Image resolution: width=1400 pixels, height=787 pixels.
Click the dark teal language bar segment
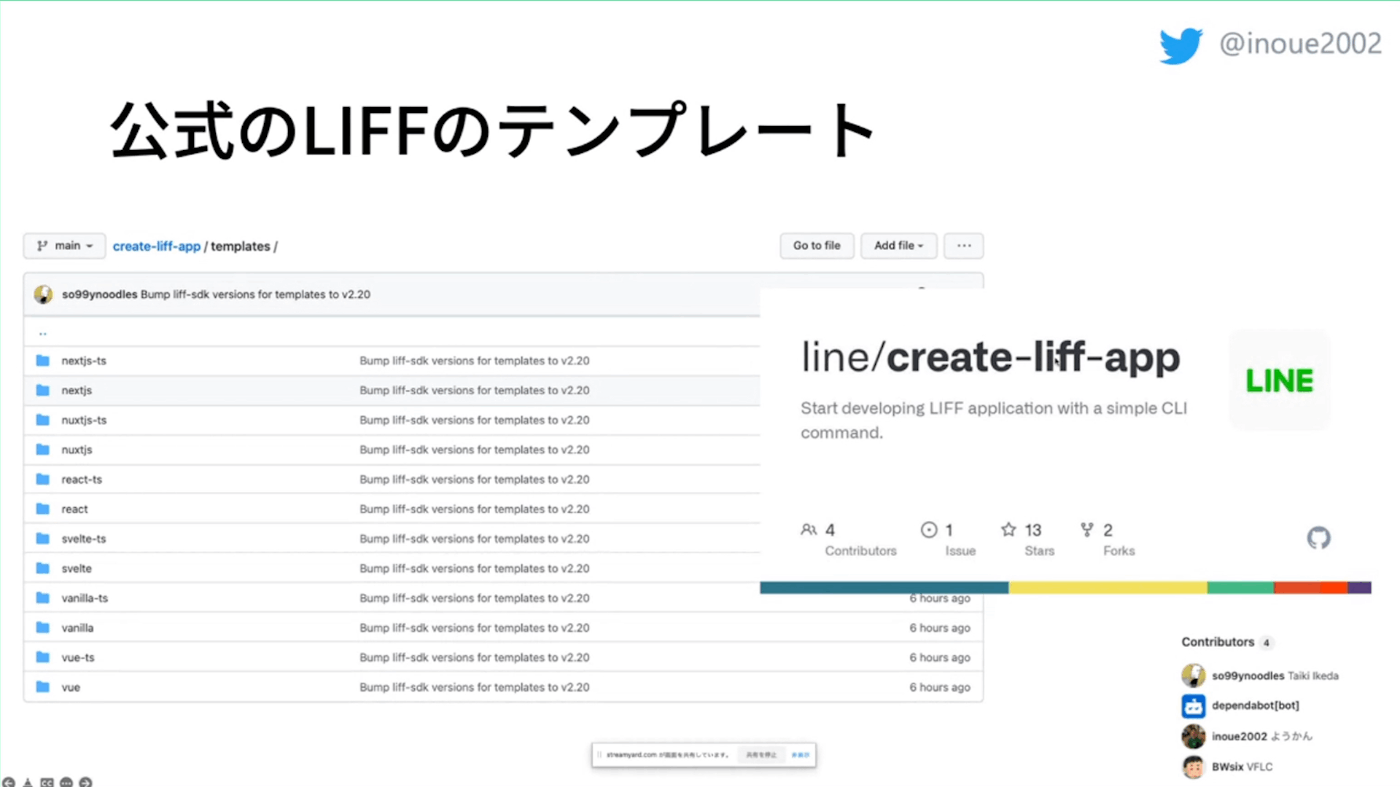[x=884, y=587]
